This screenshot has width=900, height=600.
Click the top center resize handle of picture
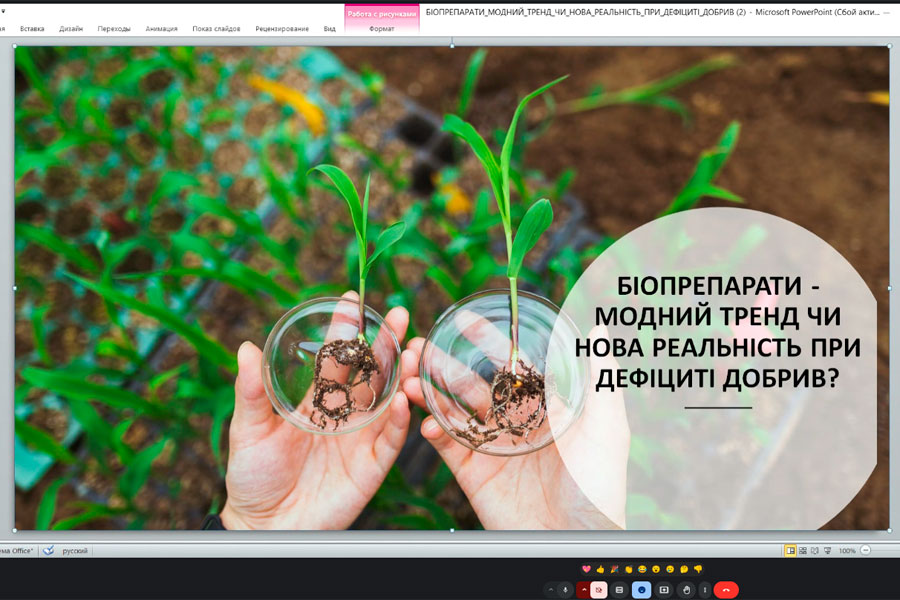click(452, 45)
